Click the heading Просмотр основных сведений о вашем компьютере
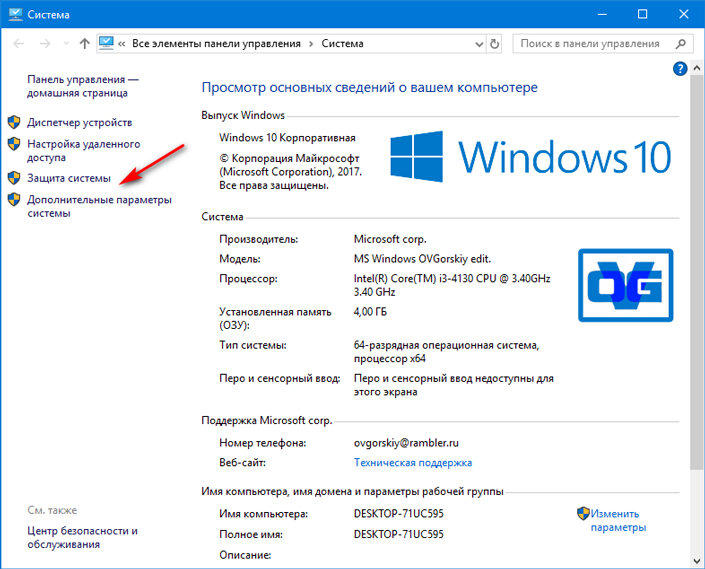The height and width of the screenshot is (569, 705). [369, 87]
